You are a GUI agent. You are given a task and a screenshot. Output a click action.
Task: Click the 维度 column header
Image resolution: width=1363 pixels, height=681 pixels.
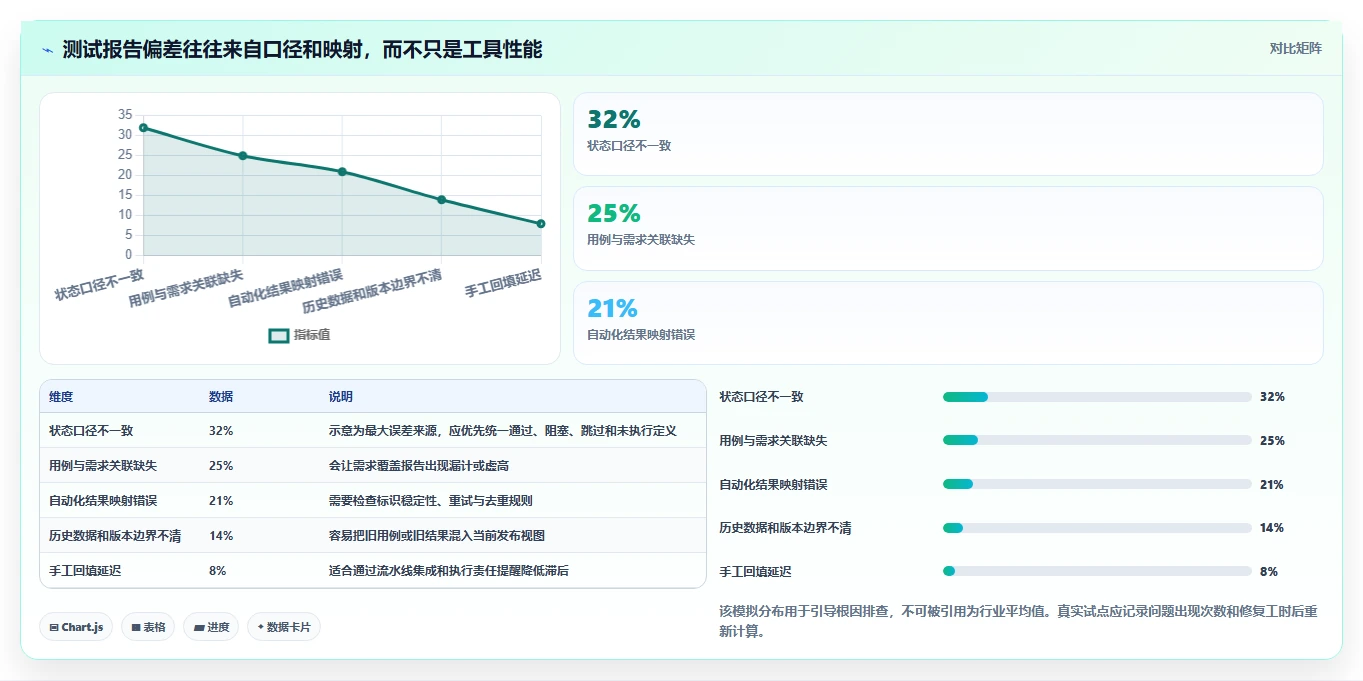[61, 397]
